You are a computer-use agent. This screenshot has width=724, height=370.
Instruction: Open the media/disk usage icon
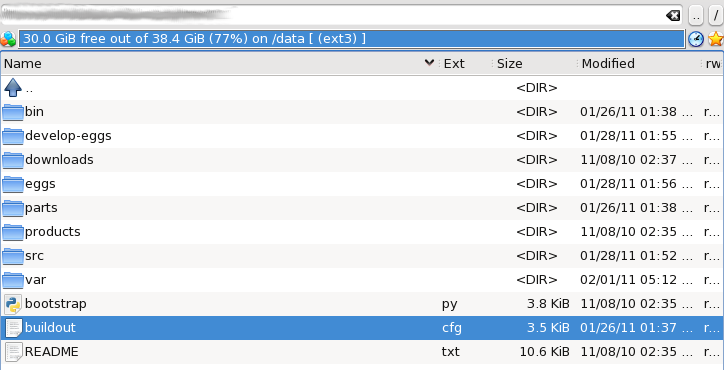(8, 39)
